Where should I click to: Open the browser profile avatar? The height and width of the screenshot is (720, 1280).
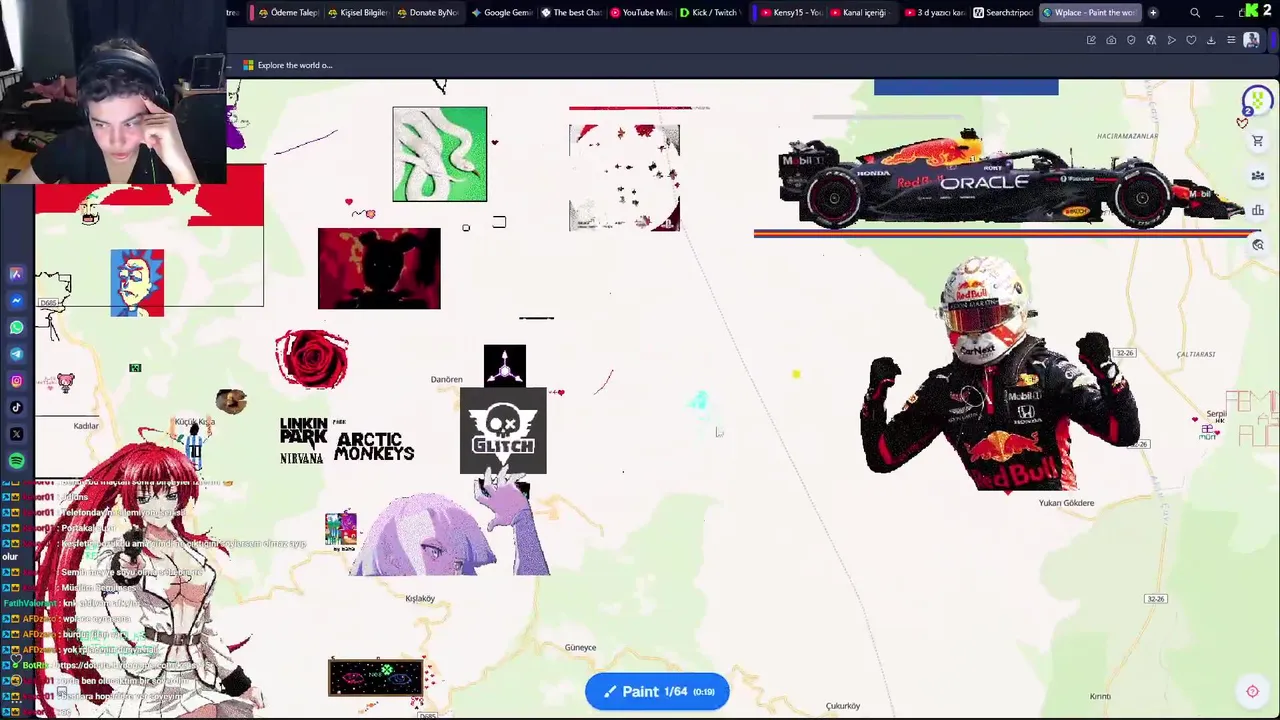[x=1251, y=40]
